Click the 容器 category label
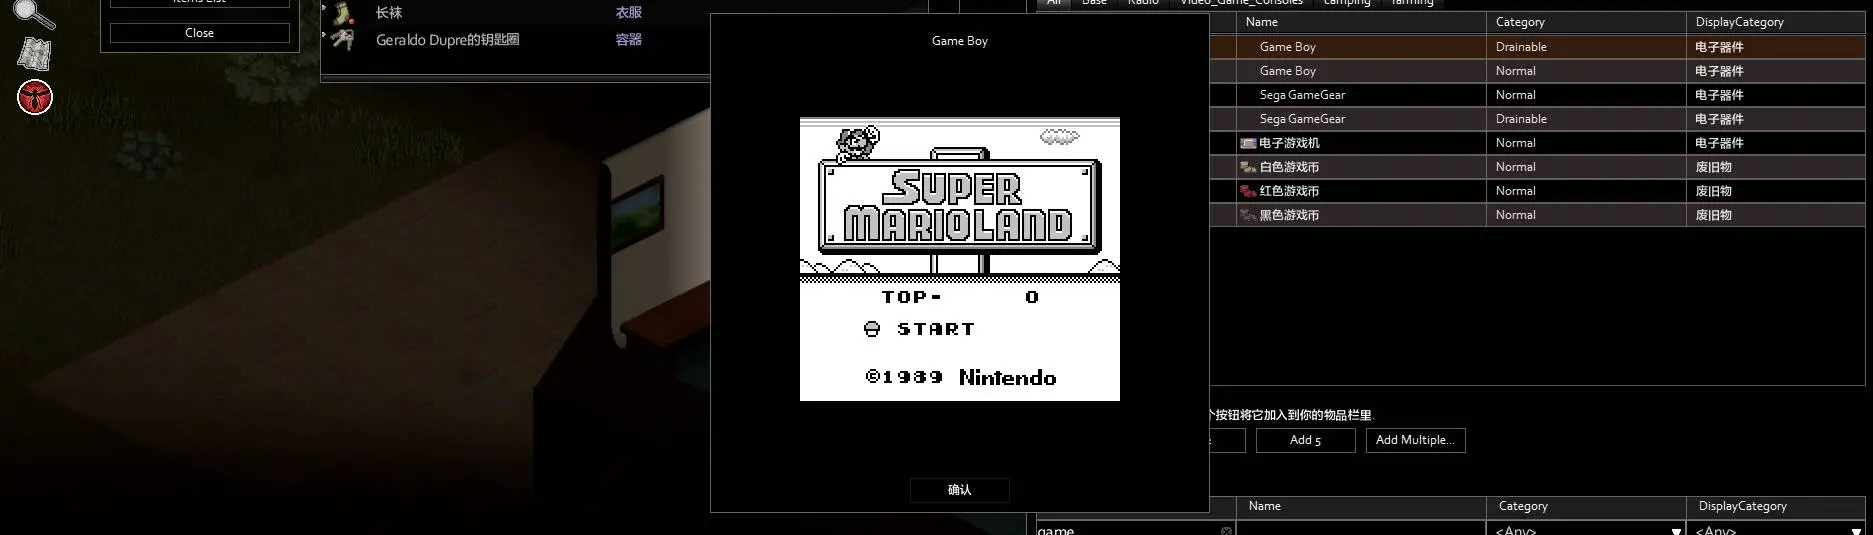The image size is (1873, 535). point(629,40)
